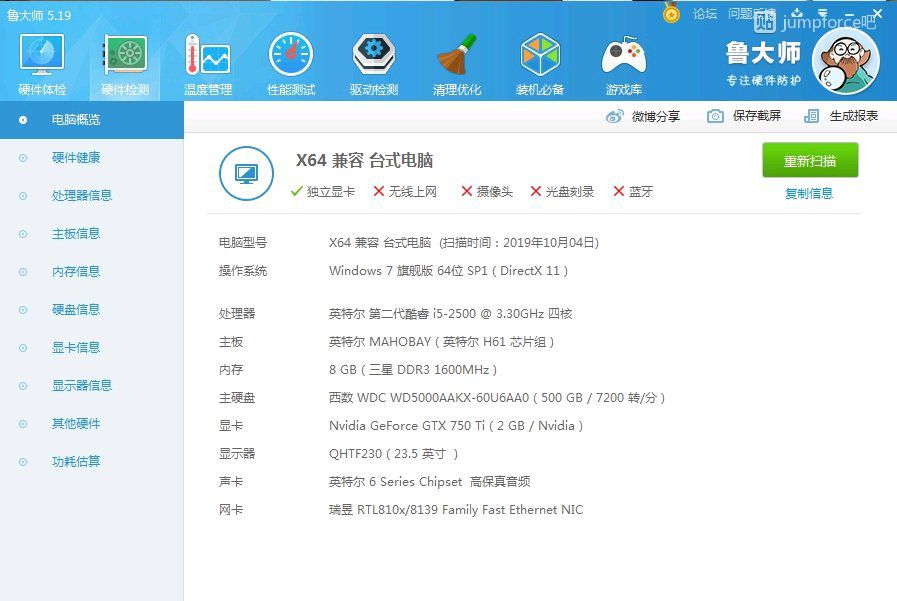Click 'Windows 7 旗舰版 64位 SP1' value
This screenshot has height=601, width=897.
point(408,270)
